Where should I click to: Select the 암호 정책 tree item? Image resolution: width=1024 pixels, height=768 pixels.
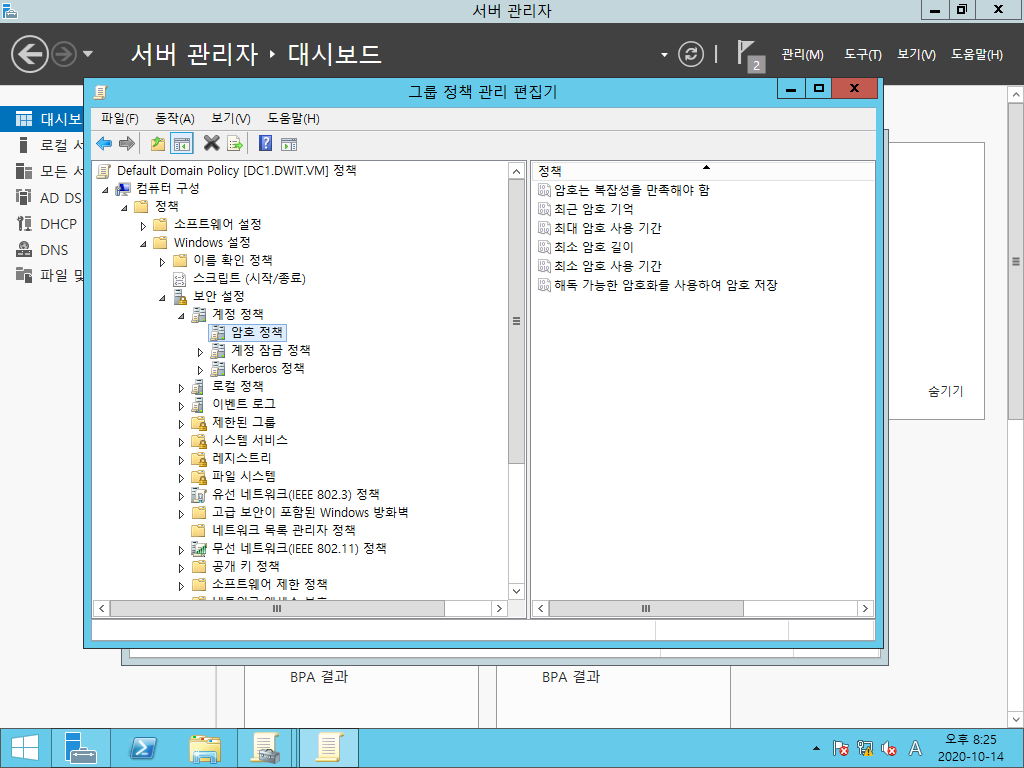257,332
